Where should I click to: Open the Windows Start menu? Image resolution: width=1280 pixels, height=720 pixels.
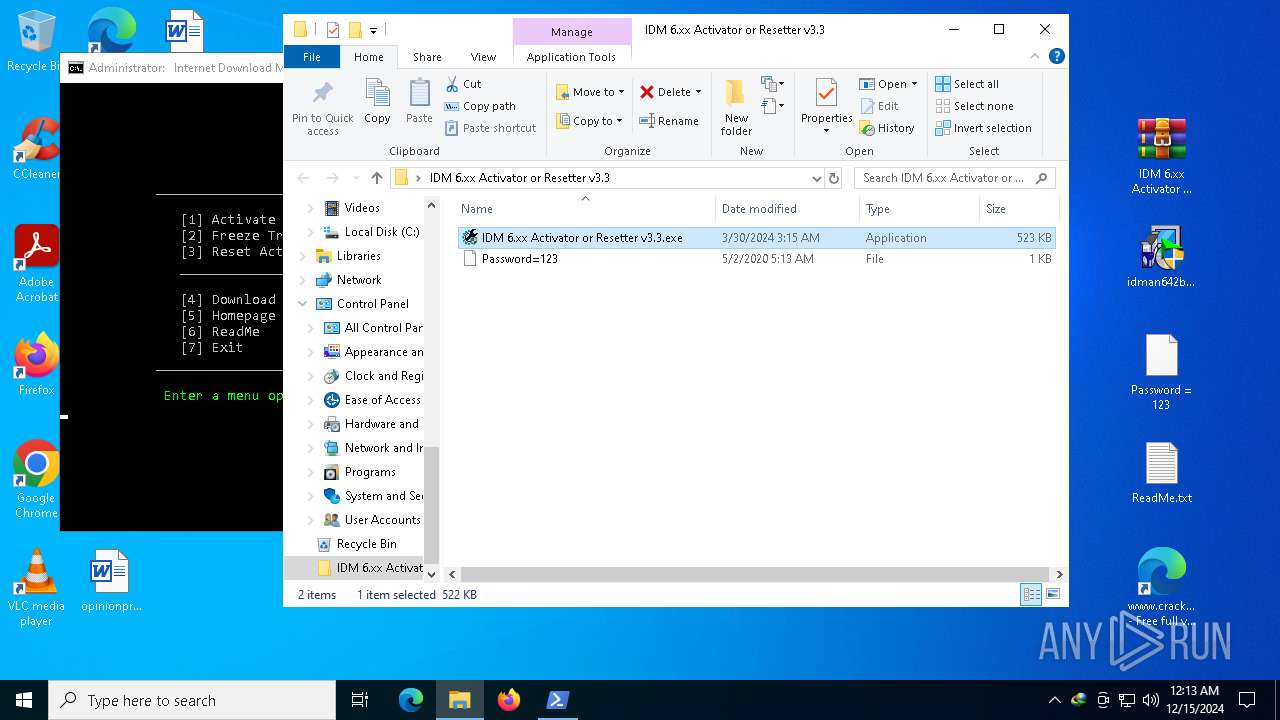pyautogui.click(x=24, y=700)
